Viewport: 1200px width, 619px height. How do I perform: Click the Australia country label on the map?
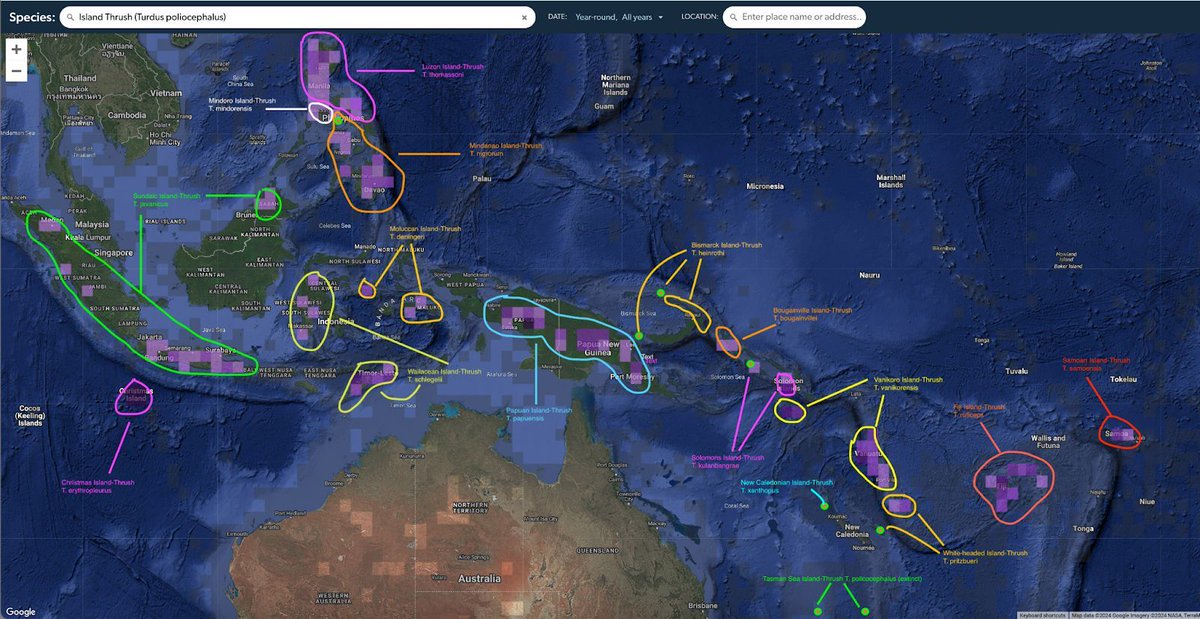479,579
